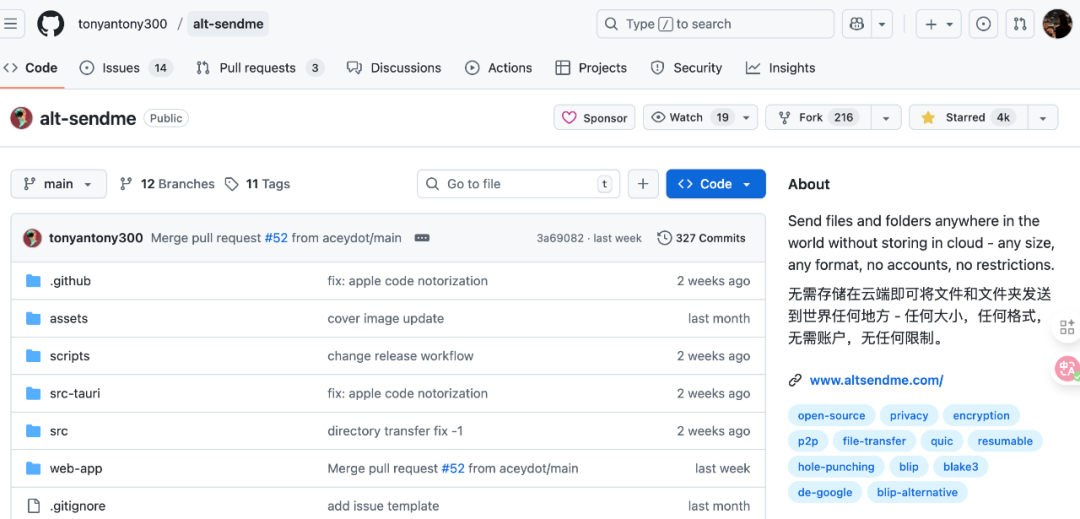
Task: View the 327 Commits history
Action: coord(701,238)
